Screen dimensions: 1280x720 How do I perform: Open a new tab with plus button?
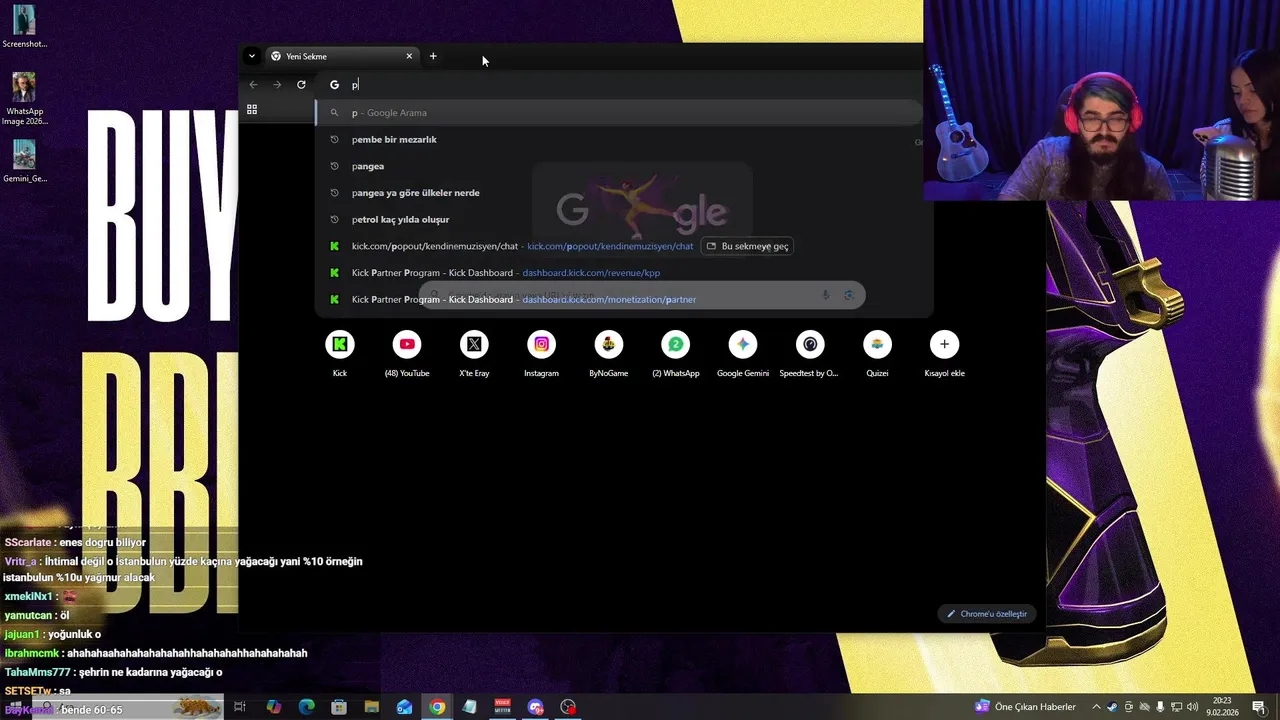click(x=433, y=56)
